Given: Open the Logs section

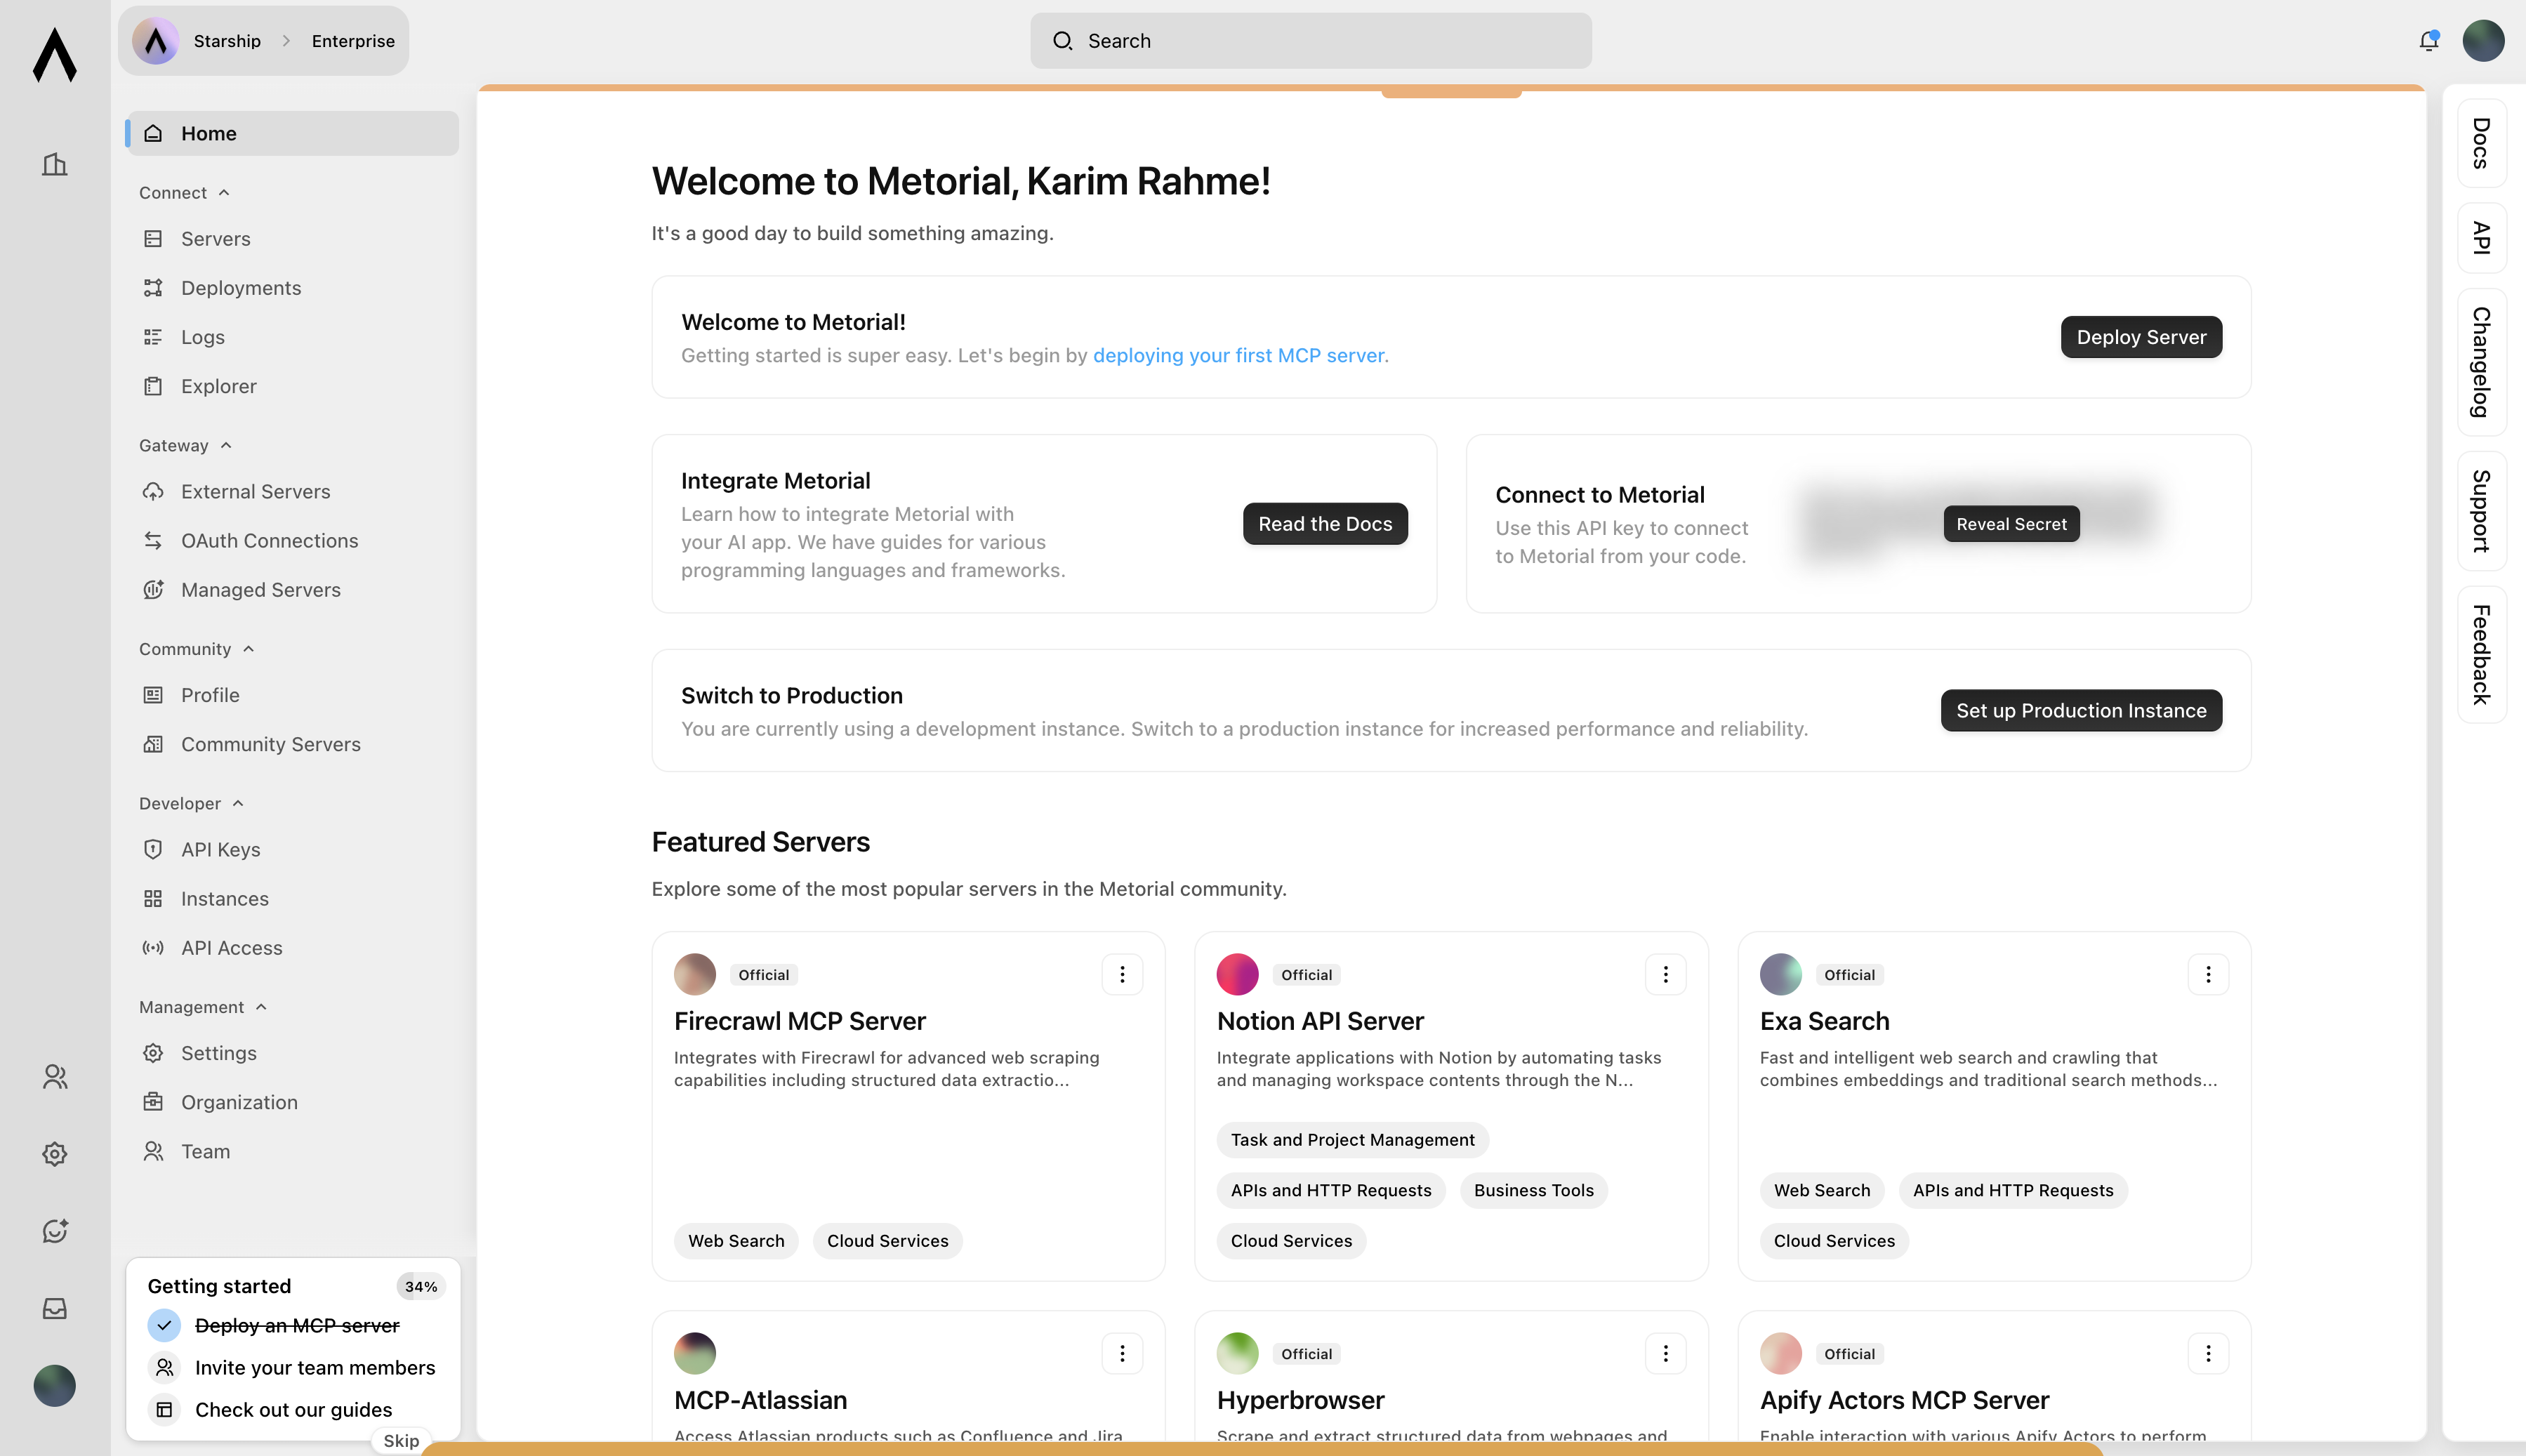Looking at the screenshot, I should click(202, 337).
